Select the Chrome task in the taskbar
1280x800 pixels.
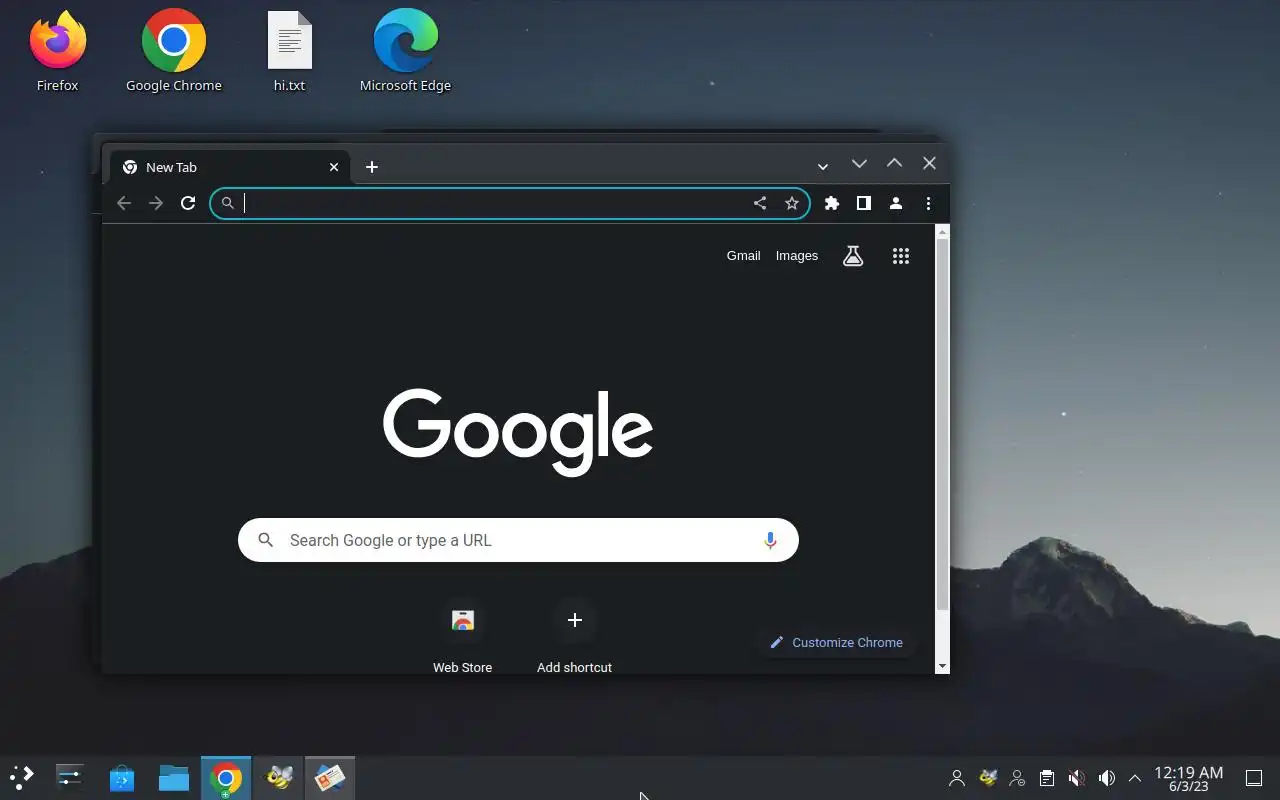click(226, 777)
